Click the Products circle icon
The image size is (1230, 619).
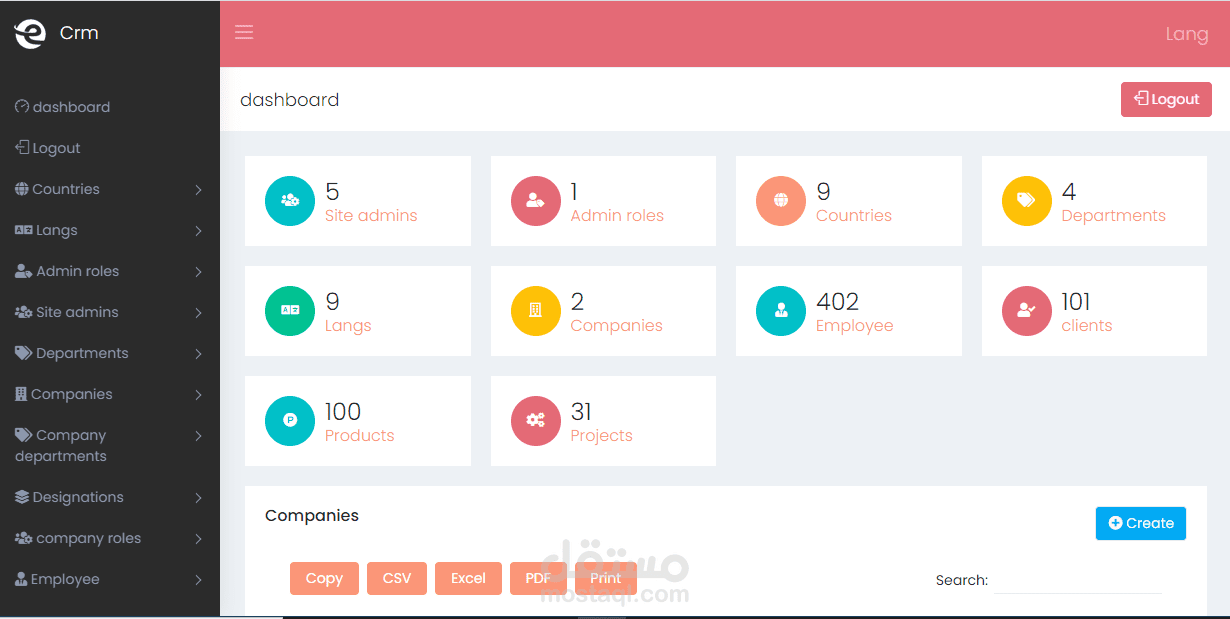pos(289,421)
